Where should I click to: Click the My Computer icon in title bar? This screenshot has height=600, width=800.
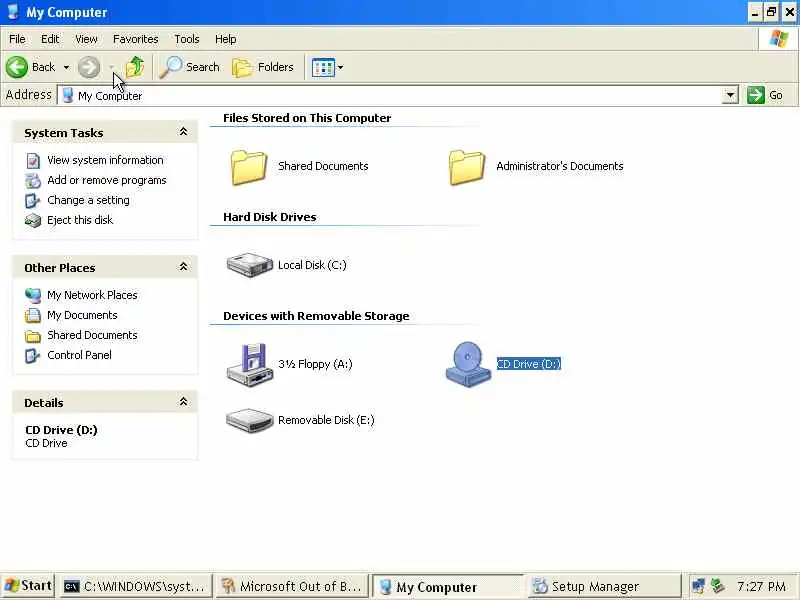(x=12, y=11)
